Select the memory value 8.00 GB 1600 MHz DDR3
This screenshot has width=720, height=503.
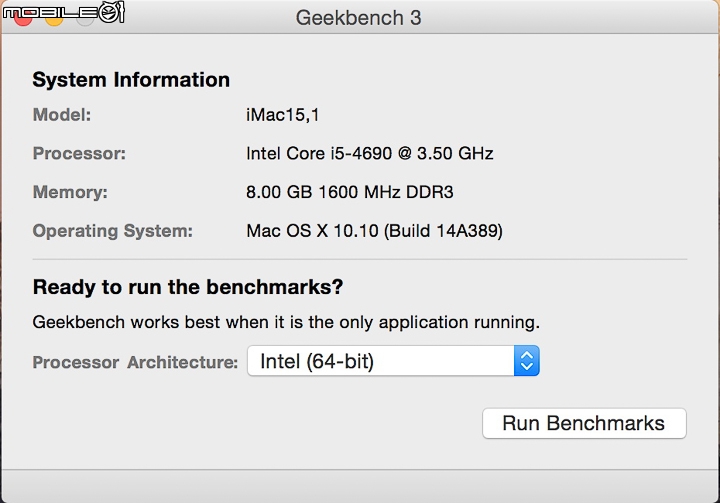coord(349,192)
